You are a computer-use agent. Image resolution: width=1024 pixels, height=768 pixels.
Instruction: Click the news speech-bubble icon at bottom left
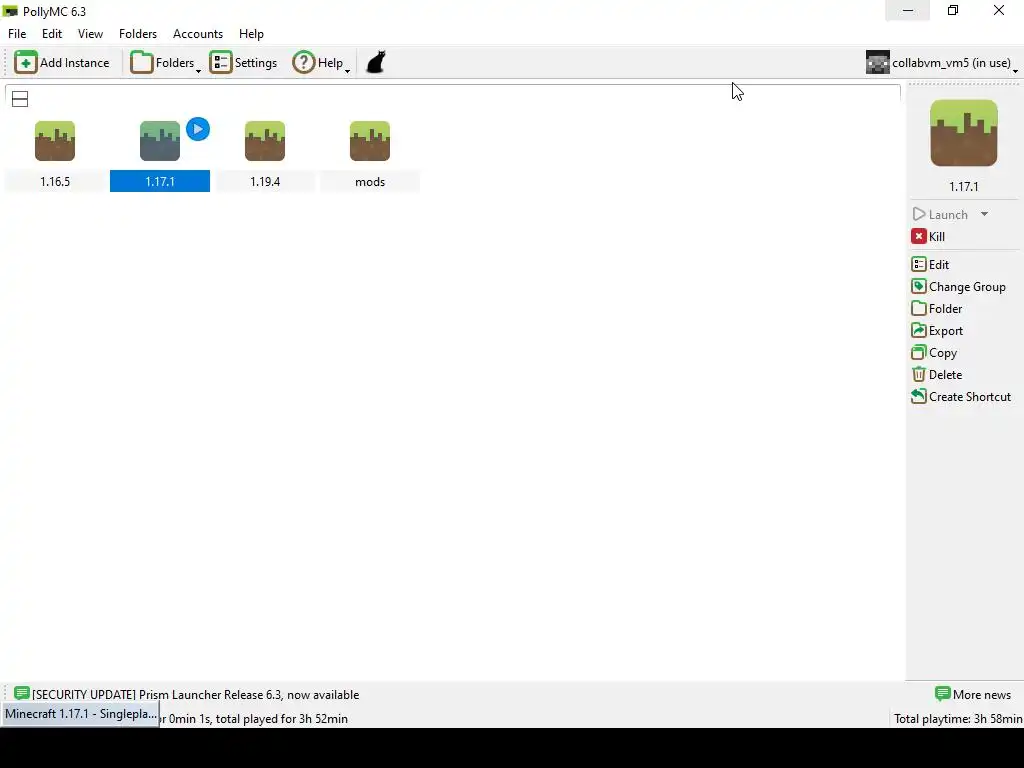pyautogui.click(x=22, y=694)
